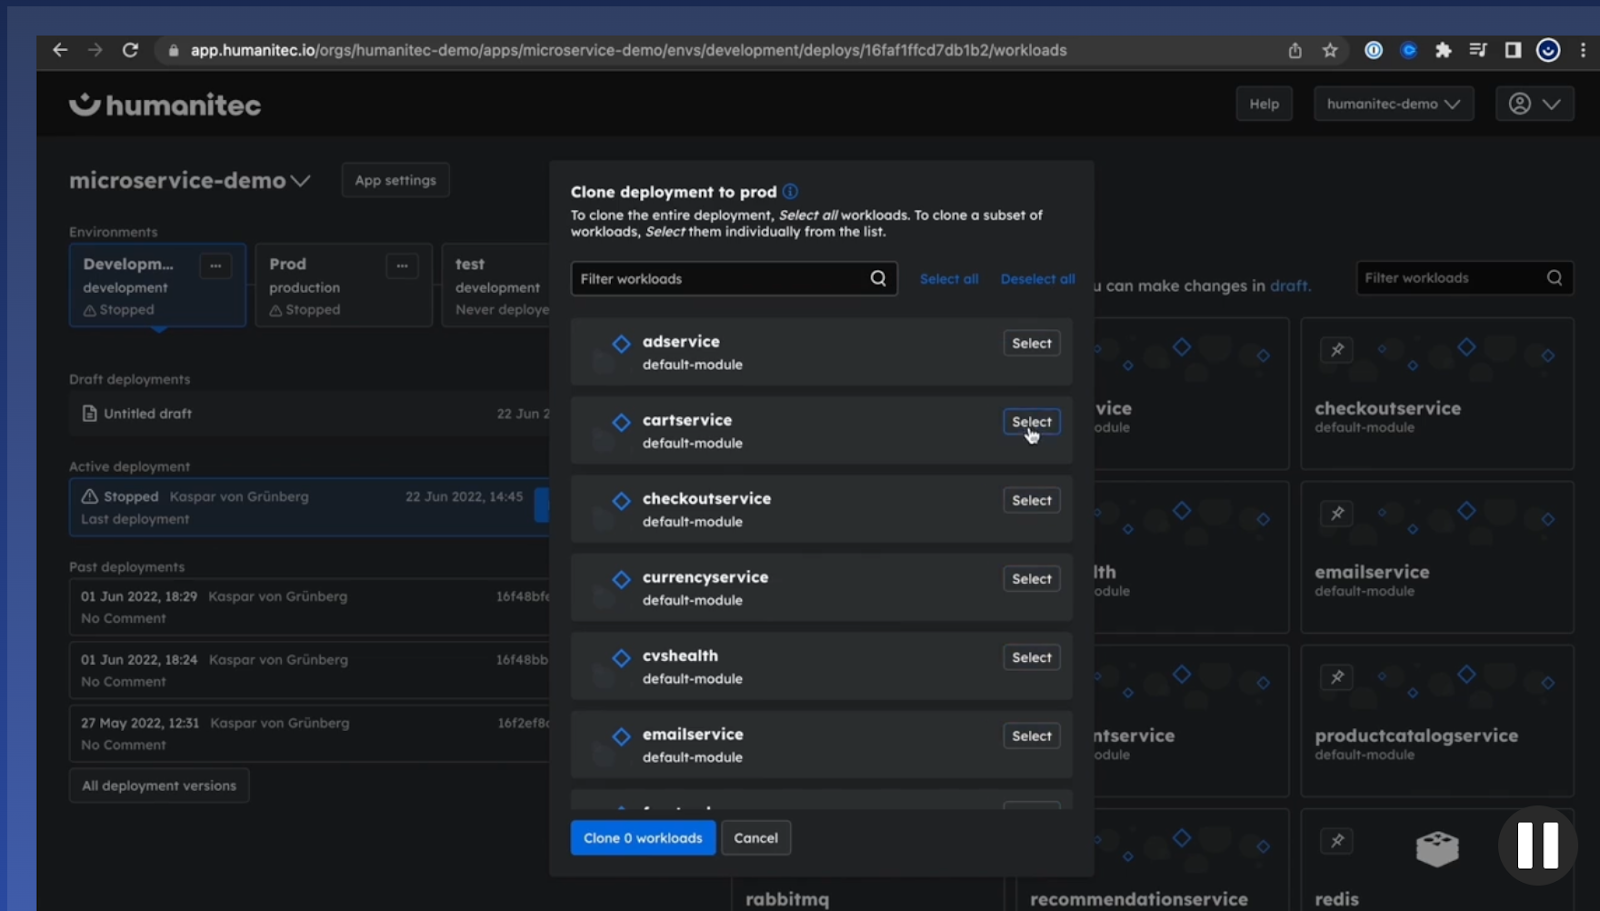
Task: Click the search icon in modal filter field
Action: tap(877, 278)
